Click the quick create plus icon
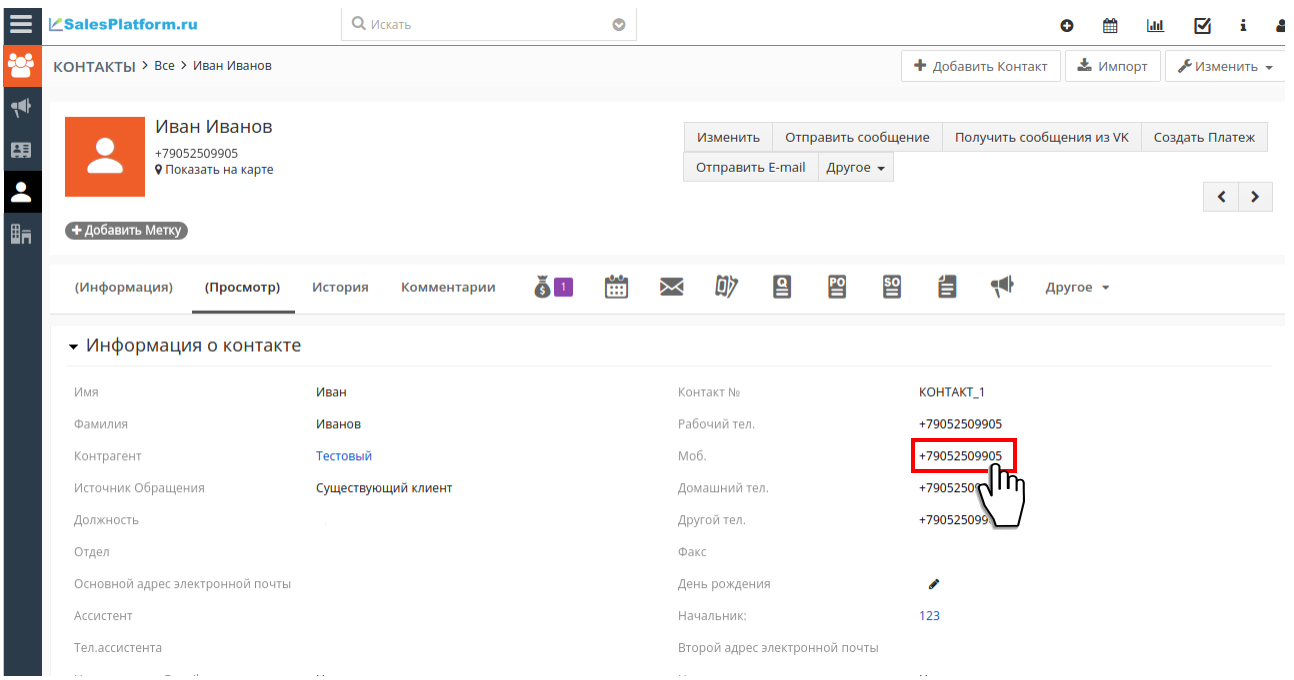This screenshot has height=680, width=1294. (x=1067, y=26)
